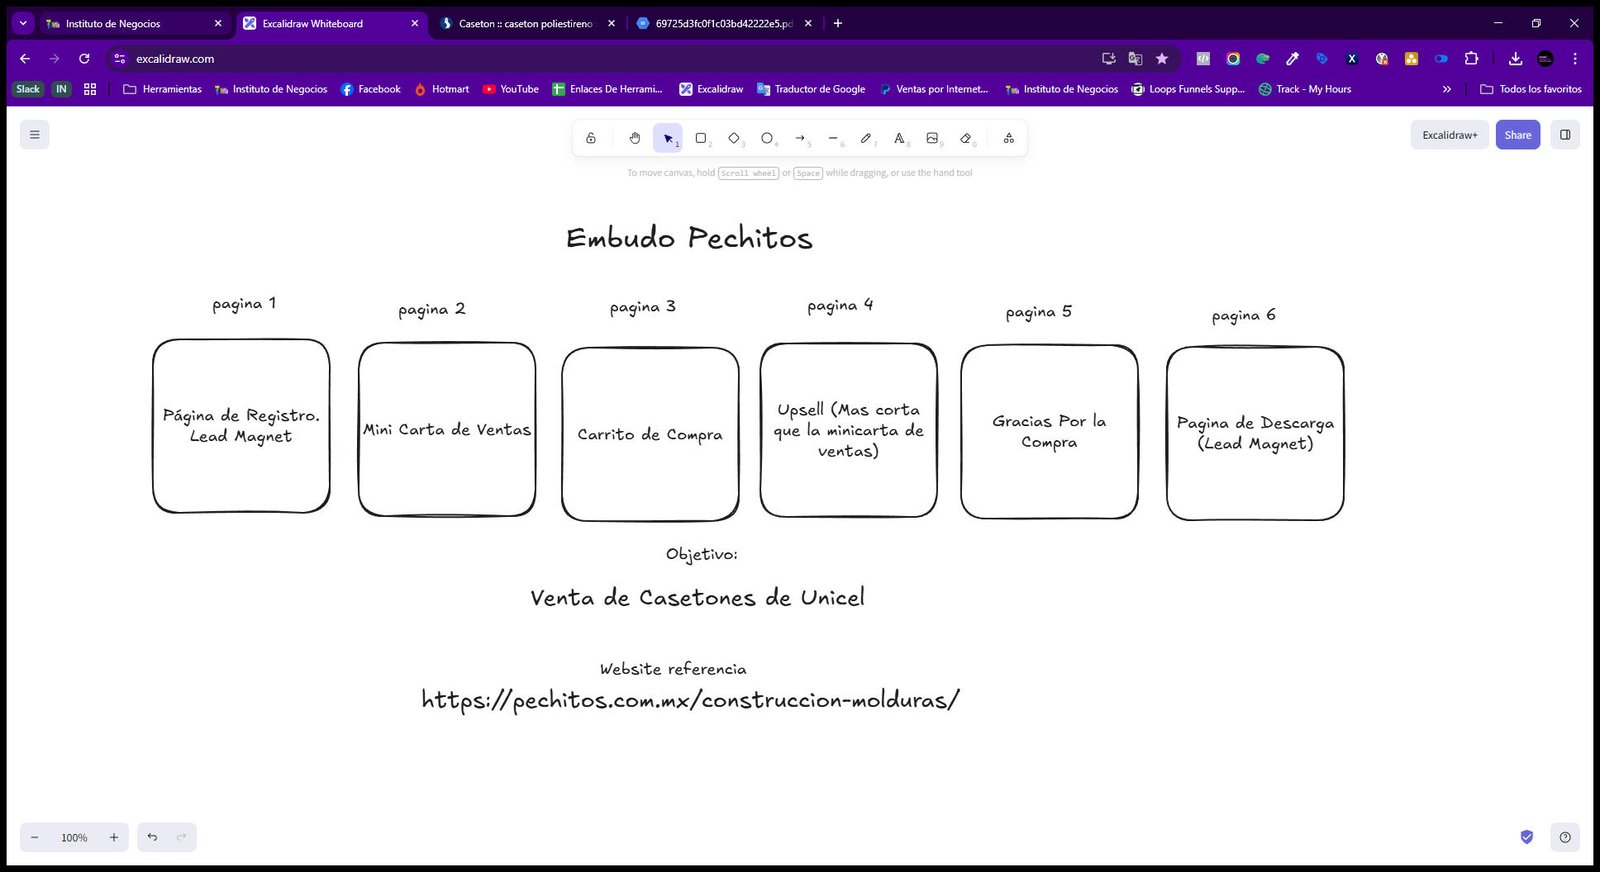Select the Eraser tool
Image resolution: width=1600 pixels, height=872 pixels.
coord(965,138)
